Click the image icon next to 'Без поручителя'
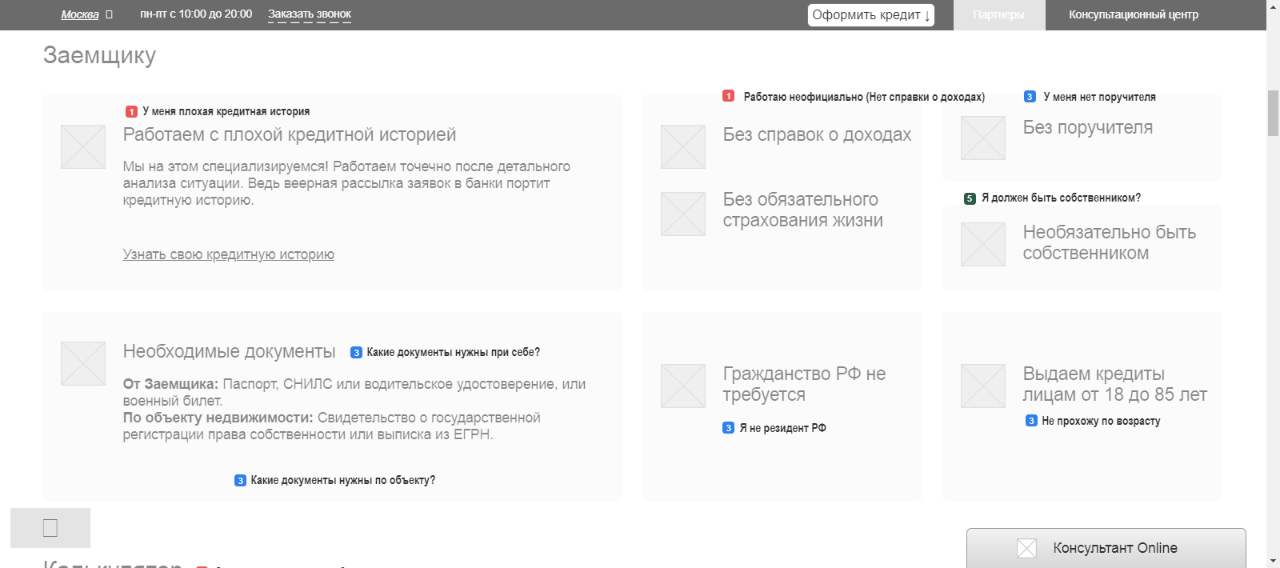The height and width of the screenshot is (568, 1280). point(983,138)
